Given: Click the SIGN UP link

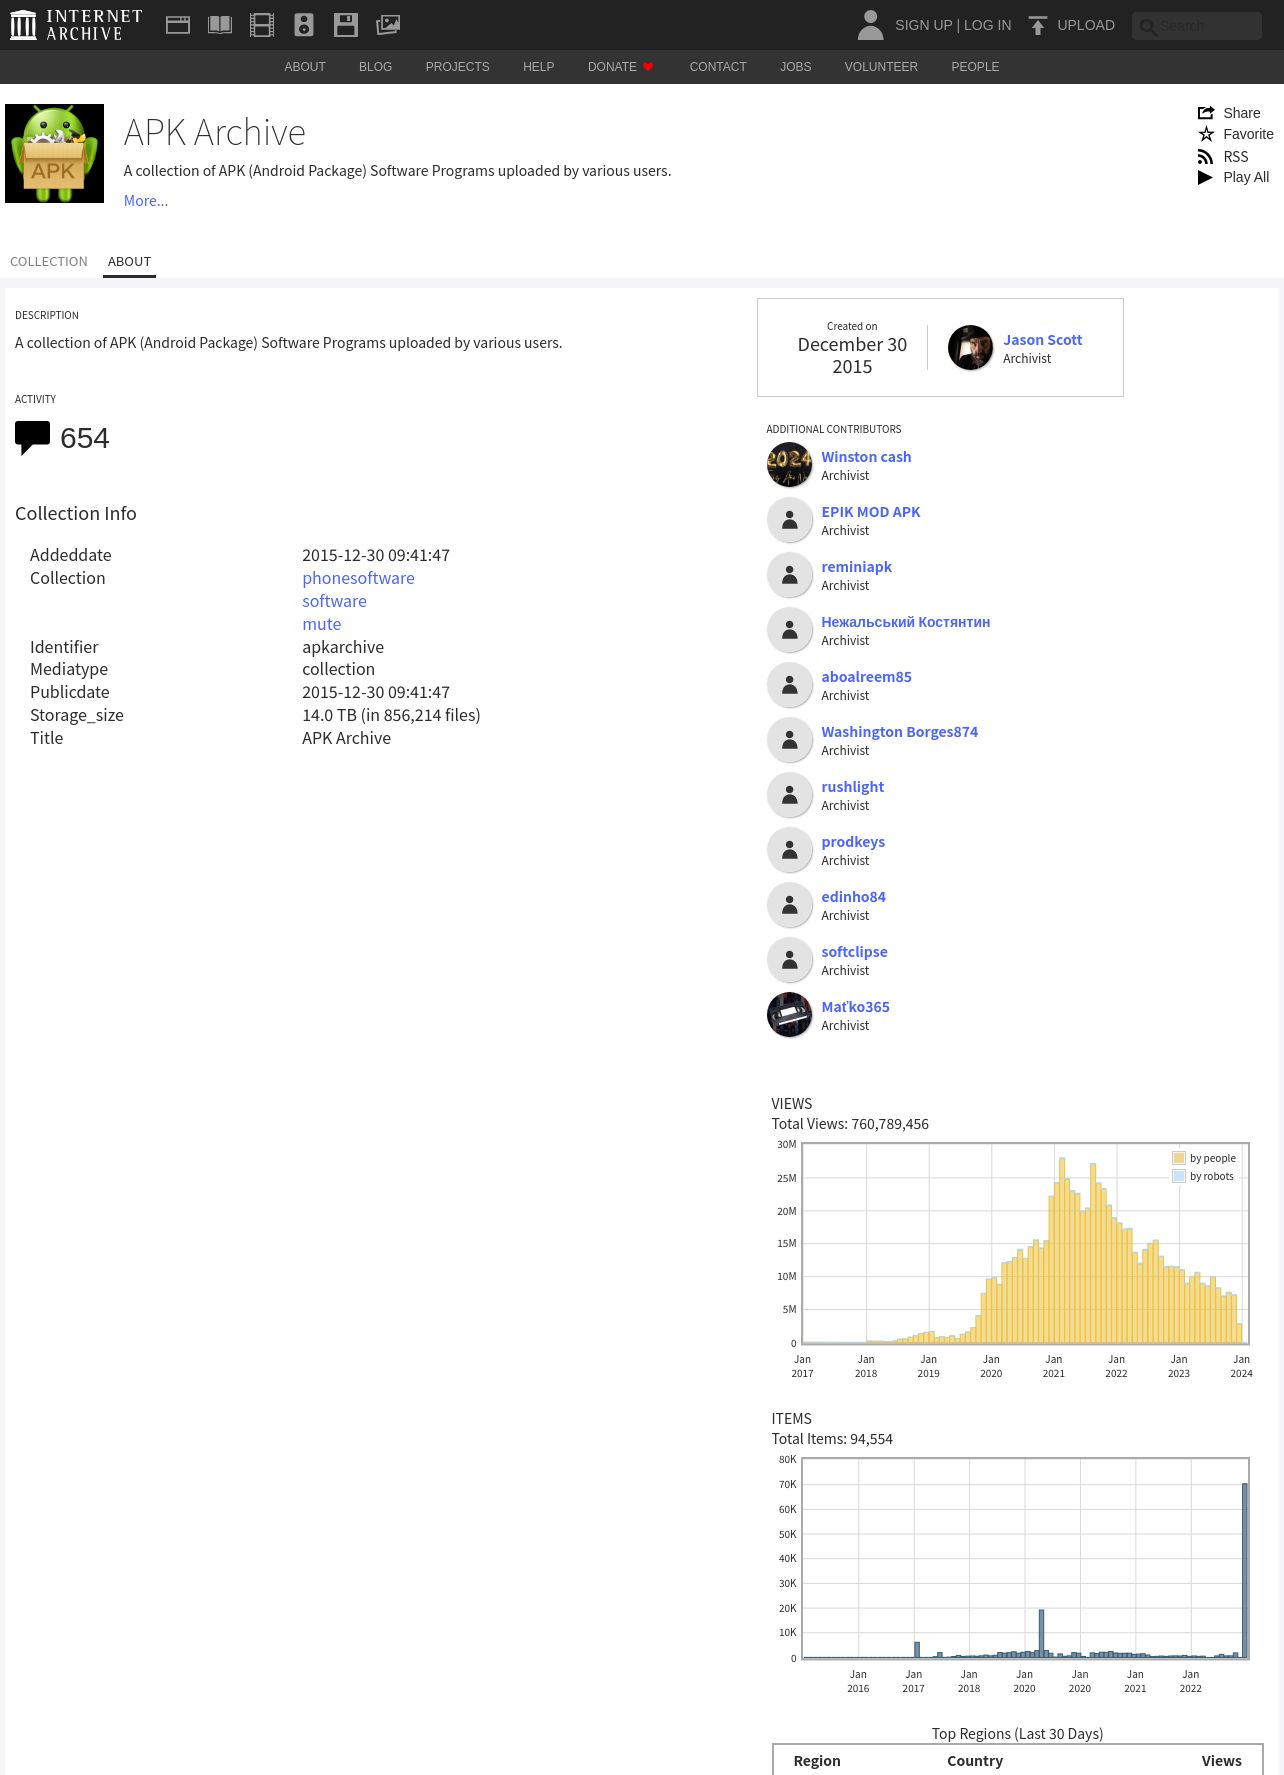Looking at the screenshot, I should pos(923,25).
